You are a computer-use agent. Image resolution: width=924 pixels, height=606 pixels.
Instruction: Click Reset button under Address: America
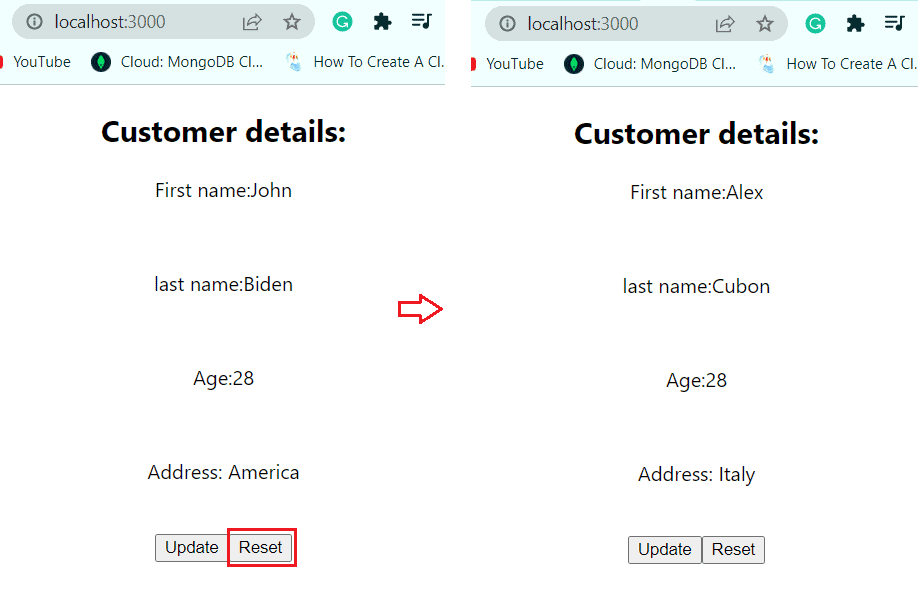tap(260, 548)
